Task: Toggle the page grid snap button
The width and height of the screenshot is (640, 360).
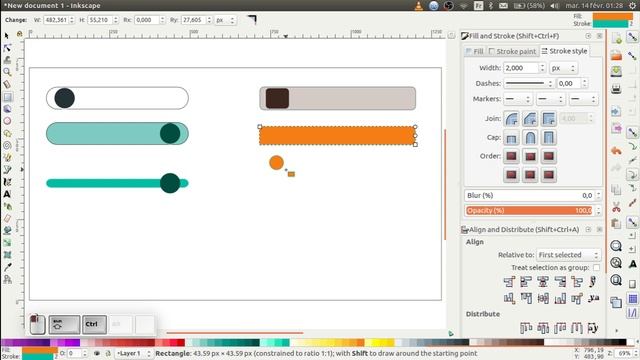Action: (633, 299)
